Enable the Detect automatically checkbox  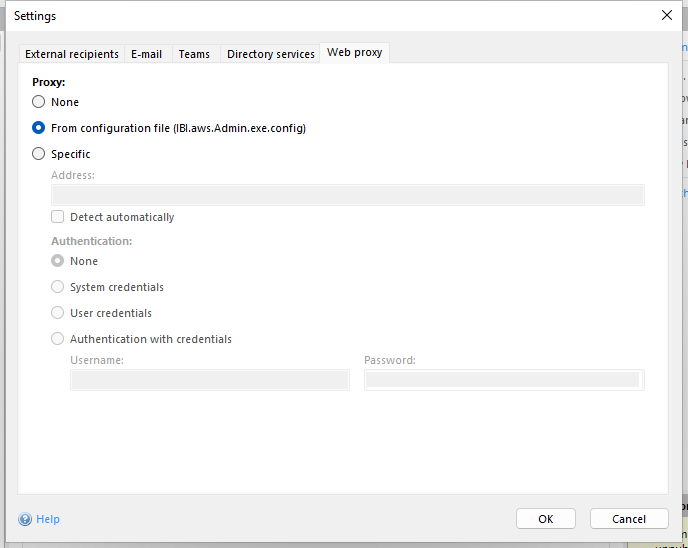(58, 217)
